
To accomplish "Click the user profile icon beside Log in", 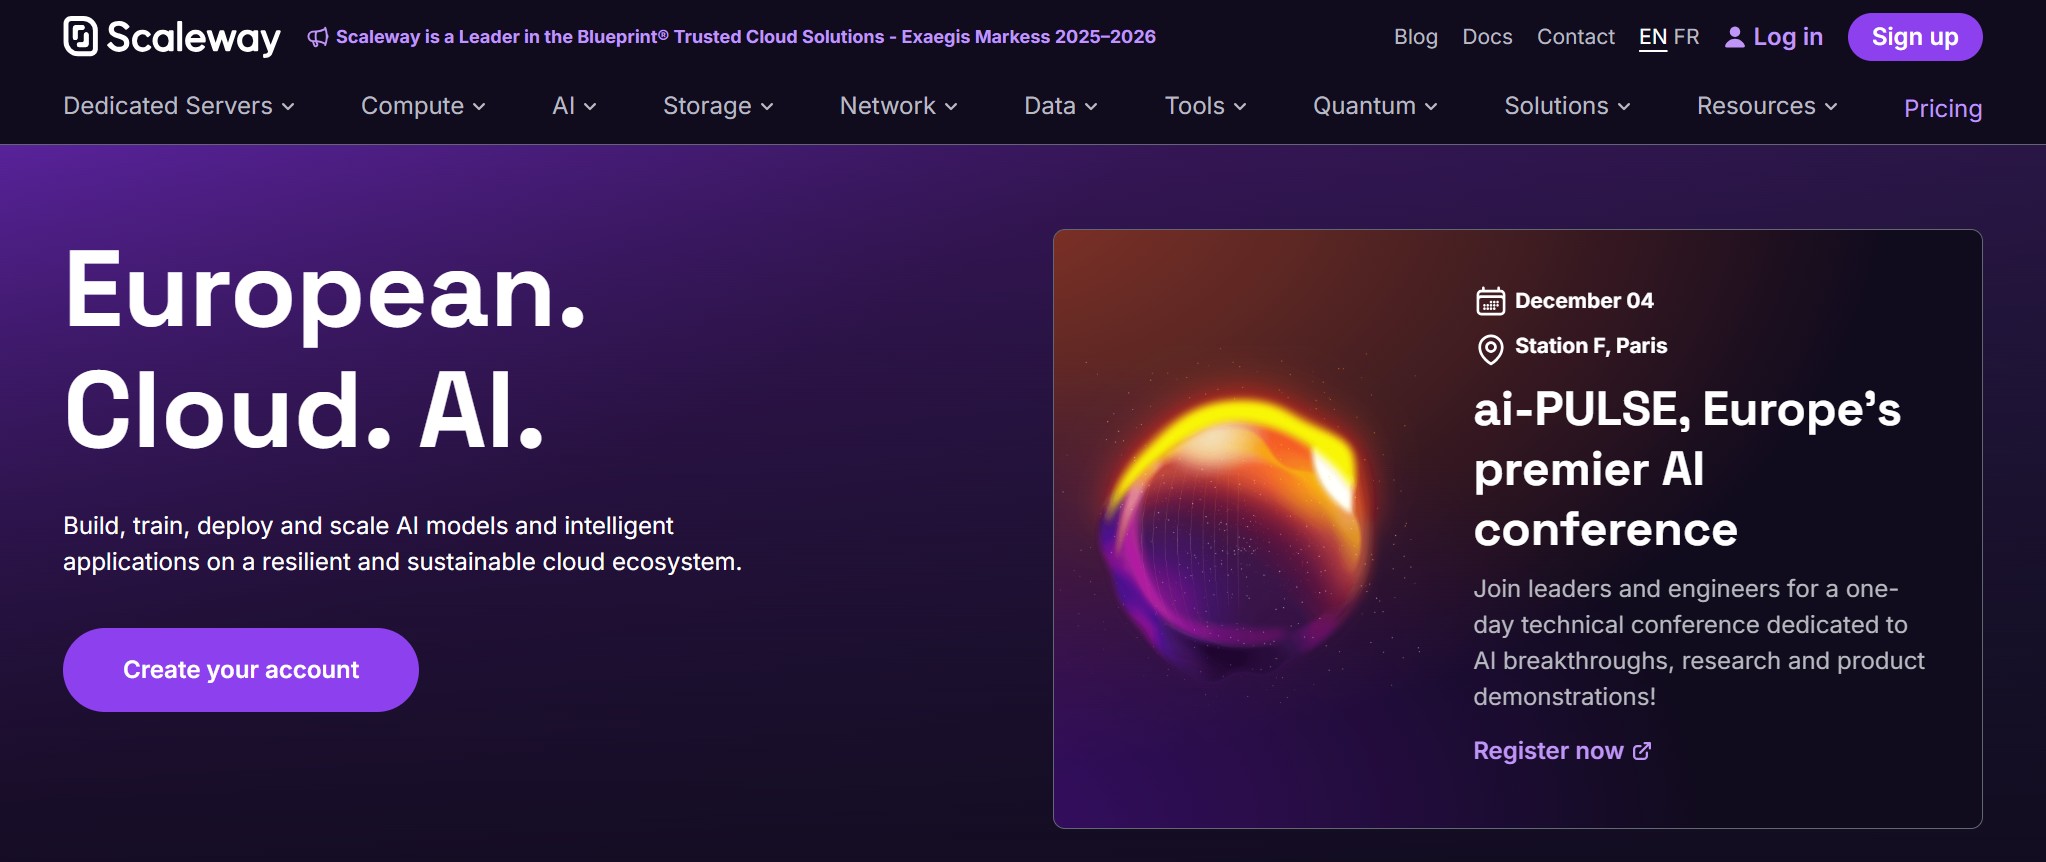I will coord(1735,37).
